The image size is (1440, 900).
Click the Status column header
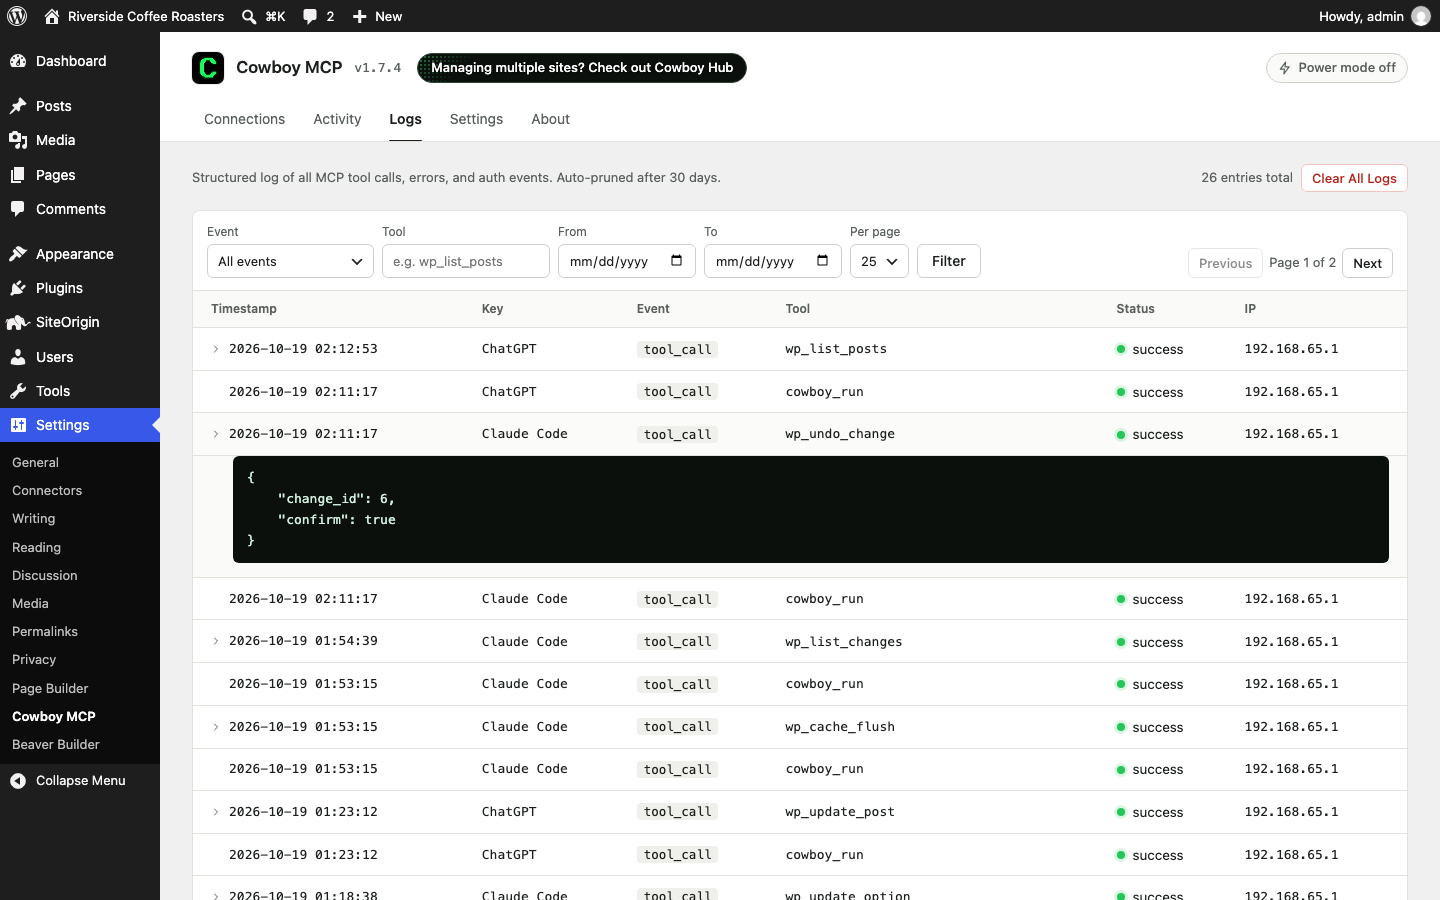click(1135, 309)
